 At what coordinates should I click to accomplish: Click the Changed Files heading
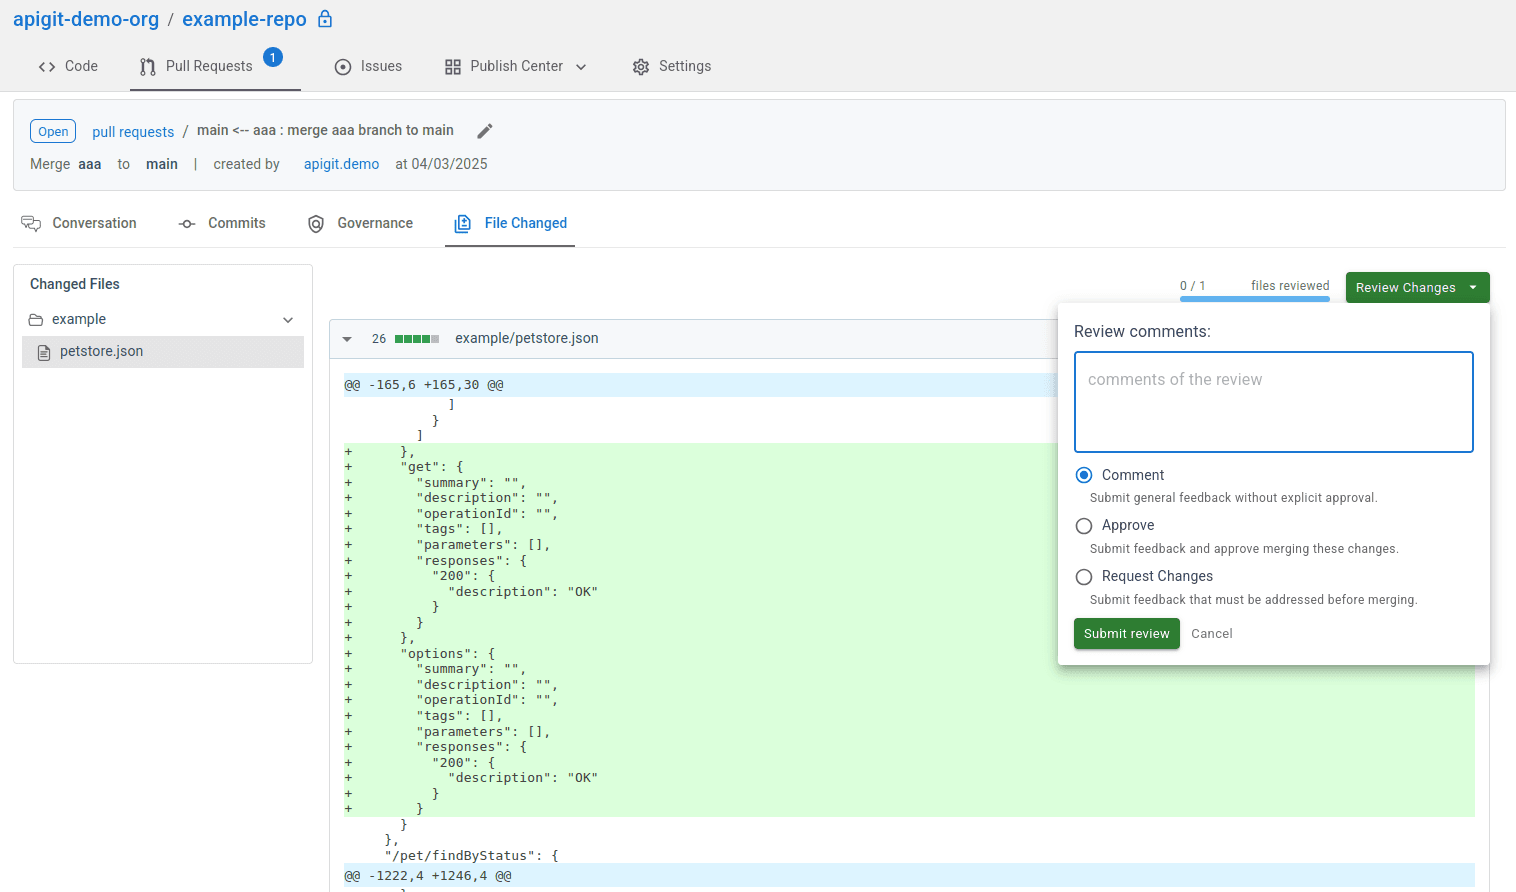click(75, 284)
